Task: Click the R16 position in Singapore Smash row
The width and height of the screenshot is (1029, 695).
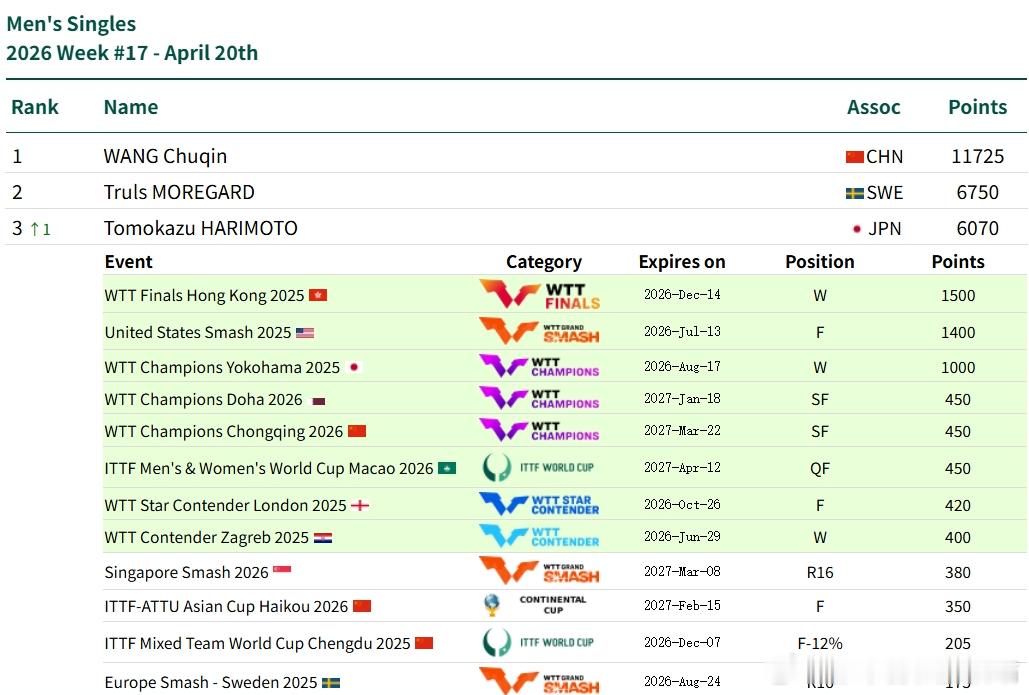Action: (x=820, y=572)
